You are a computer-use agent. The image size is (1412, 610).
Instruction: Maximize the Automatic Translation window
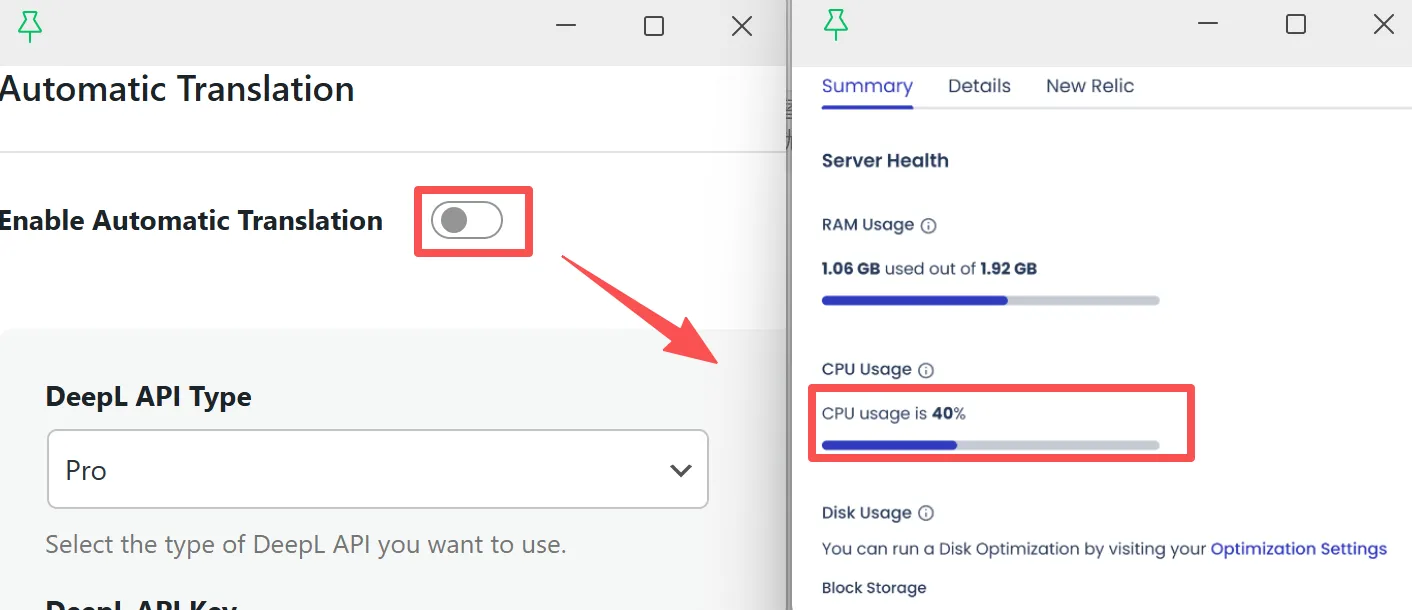tap(654, 26)
